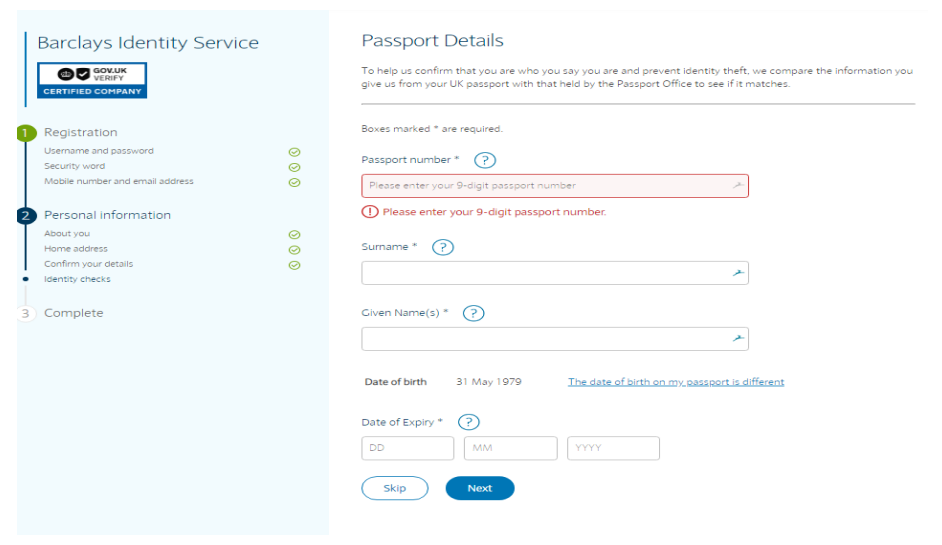The image size is (942, 545).
Task: Click the GOV.UK Verify certified company badge
Action: tap(92, 80)
